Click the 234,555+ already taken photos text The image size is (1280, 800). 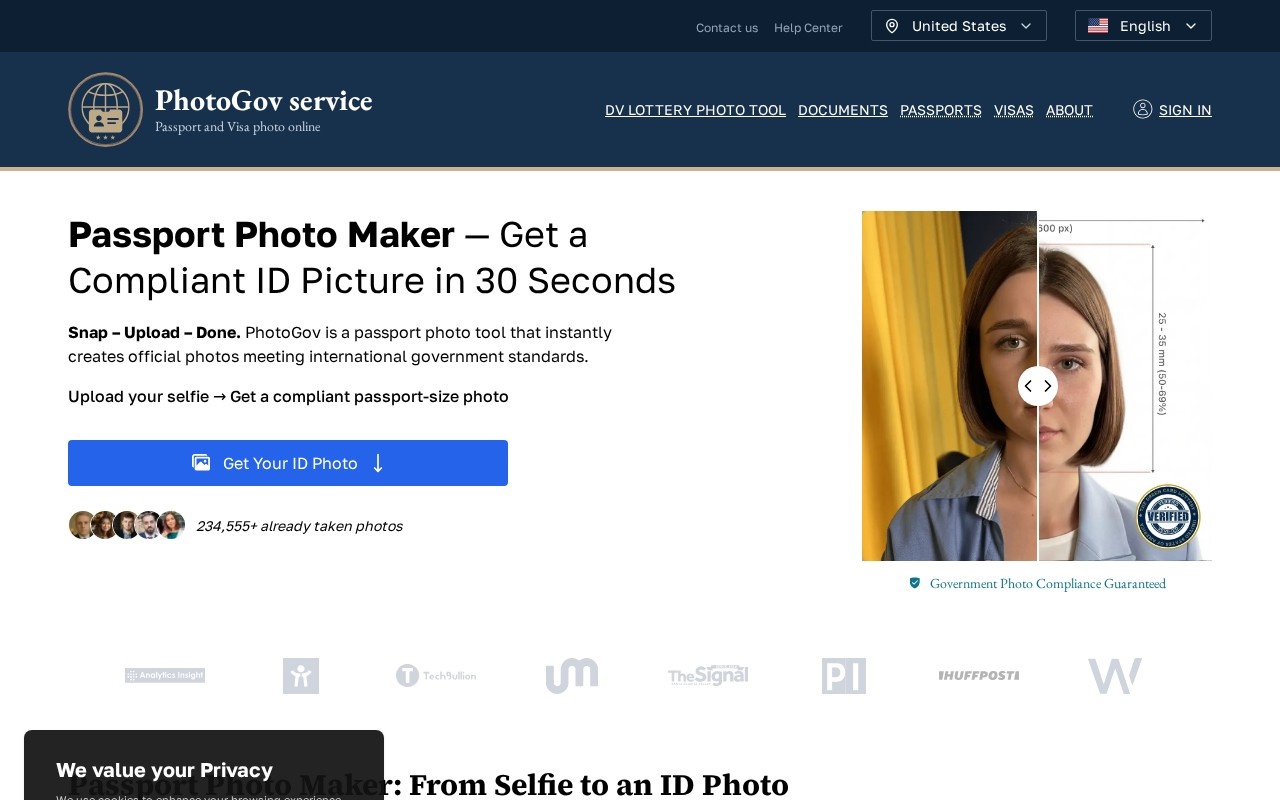[x=299, y=526]
